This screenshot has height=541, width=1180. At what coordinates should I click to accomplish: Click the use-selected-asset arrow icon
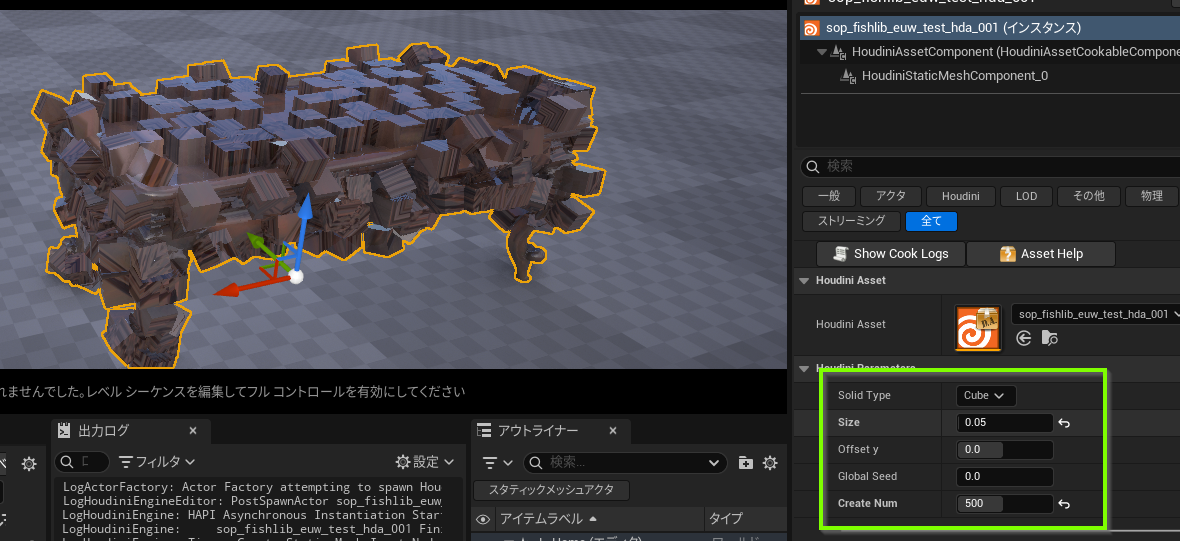coord(1024,339)
